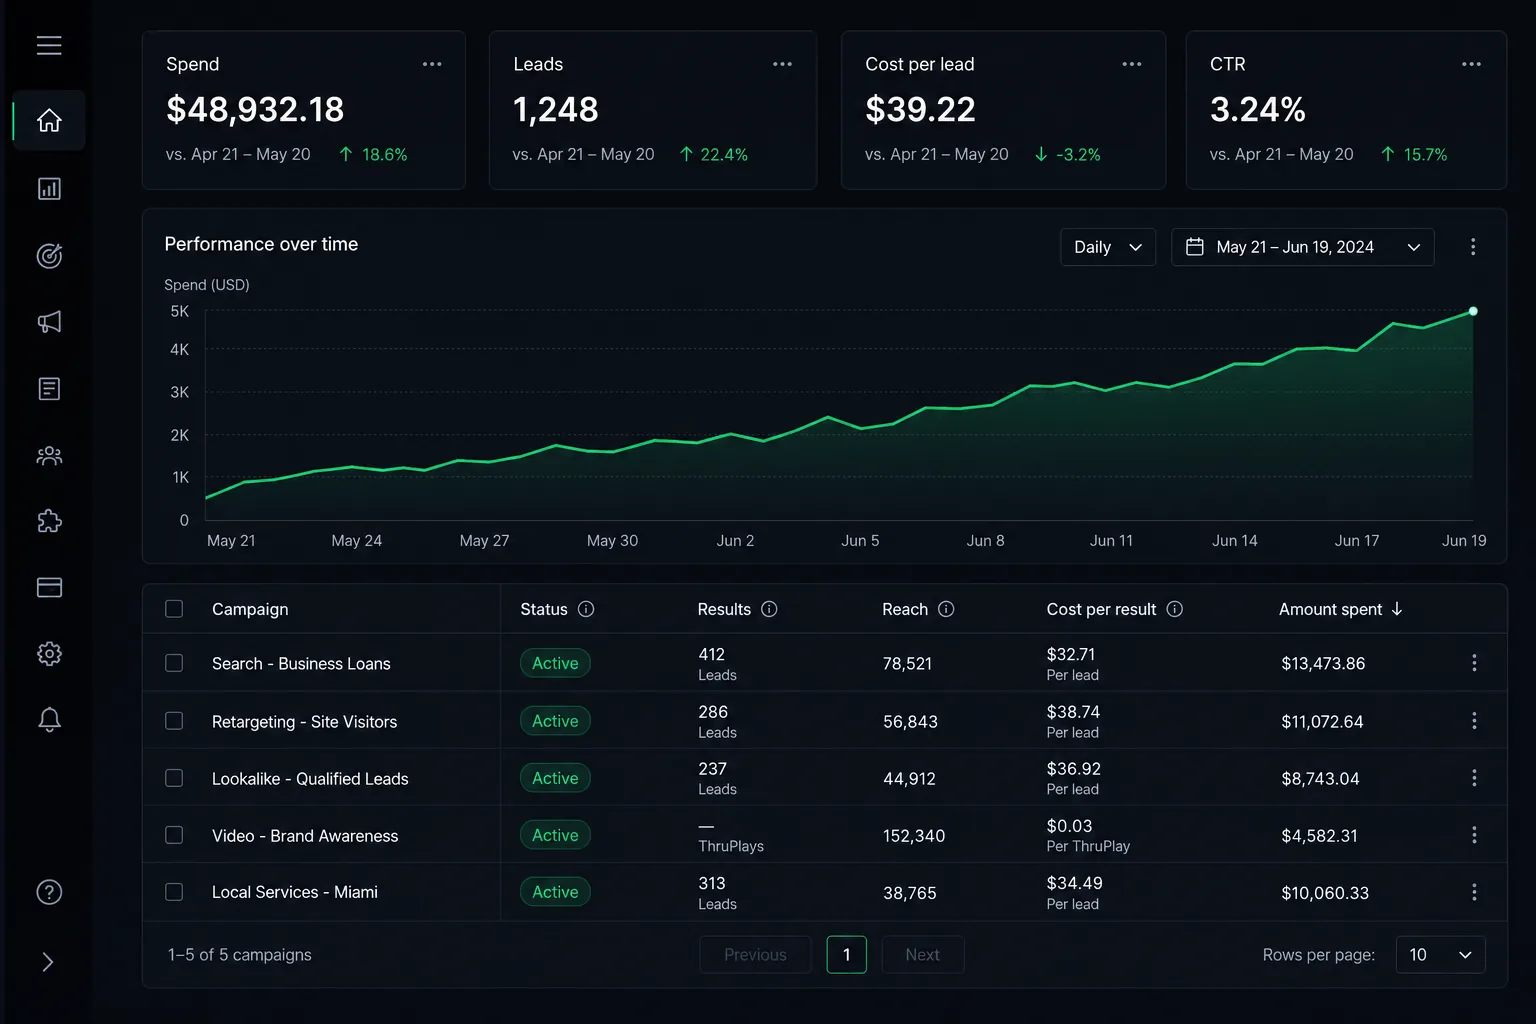Expand the May 21 – Jun 19, 2024 date picker
Screen dimensions: 1536x1024
(1302, 247)
